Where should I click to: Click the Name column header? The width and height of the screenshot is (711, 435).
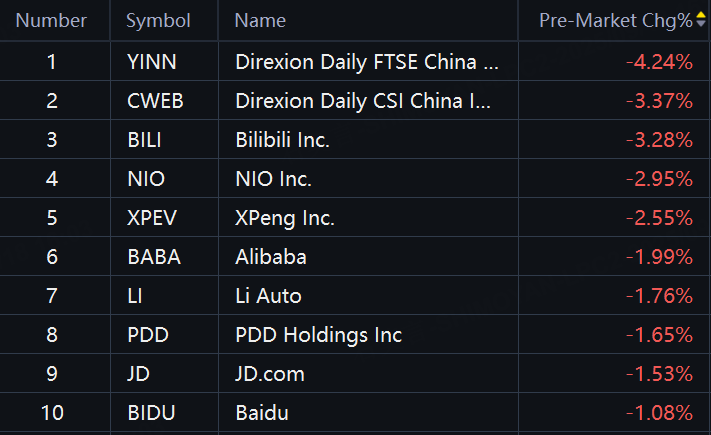pyautogui.click(x=260, y=20)
